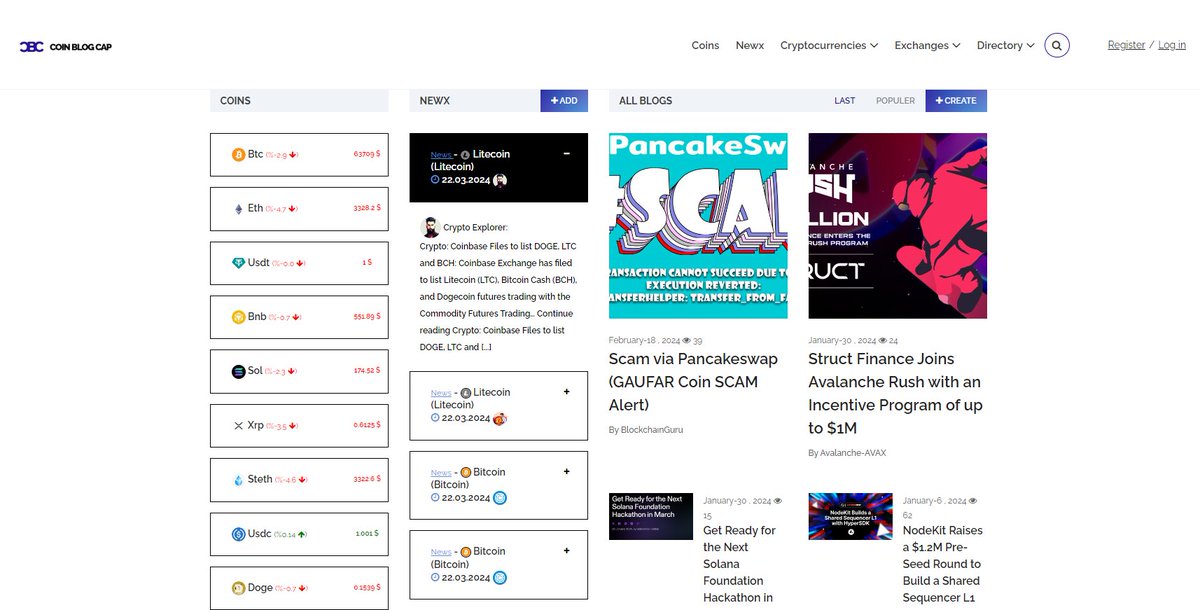Expand the last Bitcoin news card

tap(567, 551)
